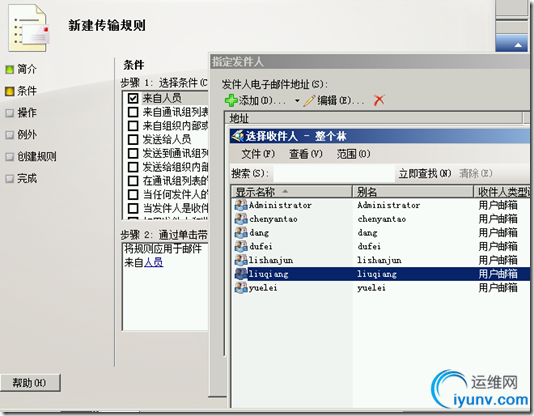Check the 发送到通讯组 condition checkbox
The height and width of the screenshot is (416, 534).
pos(133,154)
